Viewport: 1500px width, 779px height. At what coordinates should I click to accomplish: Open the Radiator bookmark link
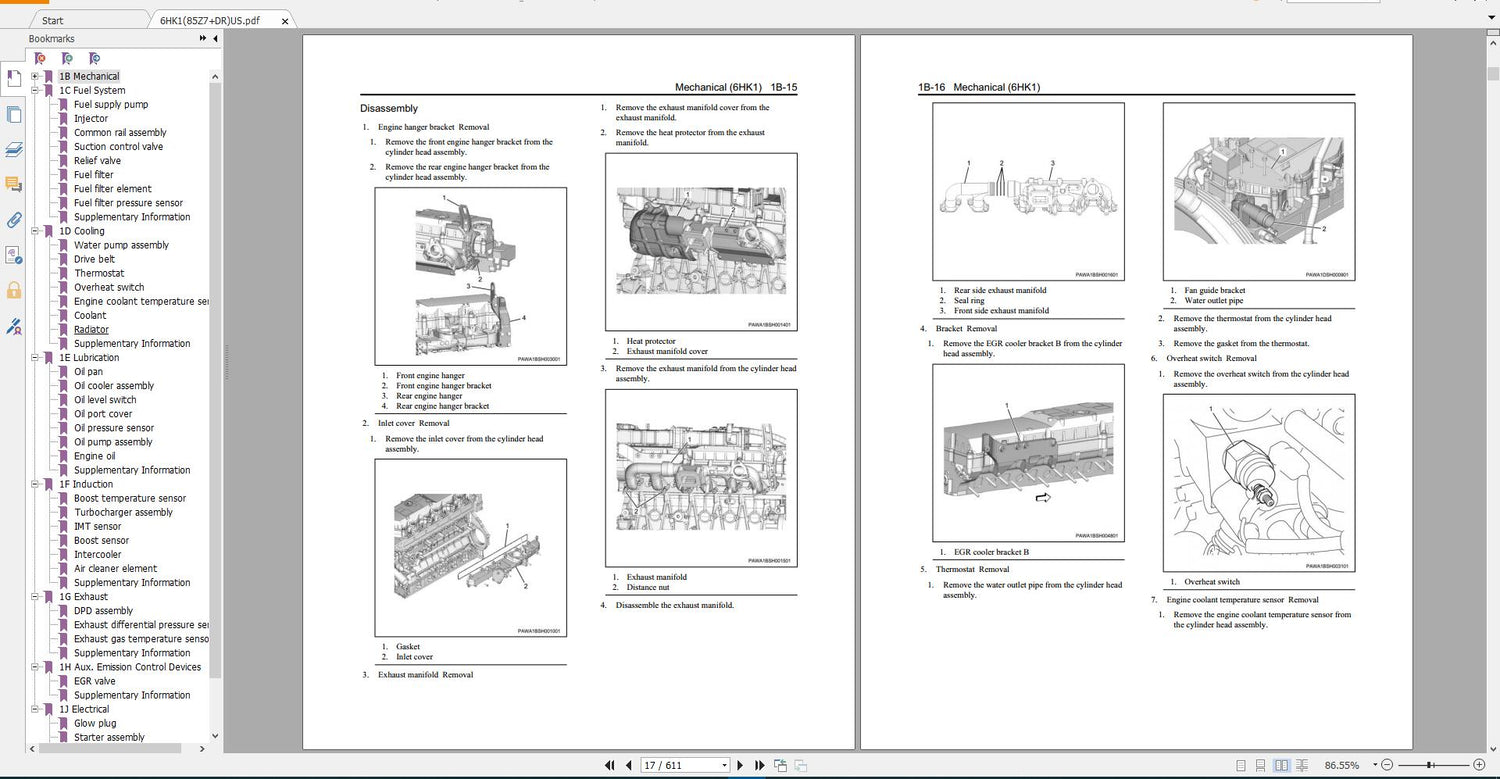[x=91, y=329]
